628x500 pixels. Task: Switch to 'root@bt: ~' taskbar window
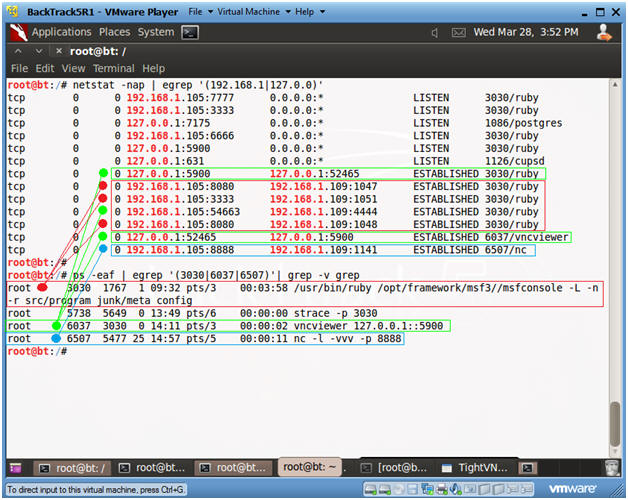coord(310,467)
